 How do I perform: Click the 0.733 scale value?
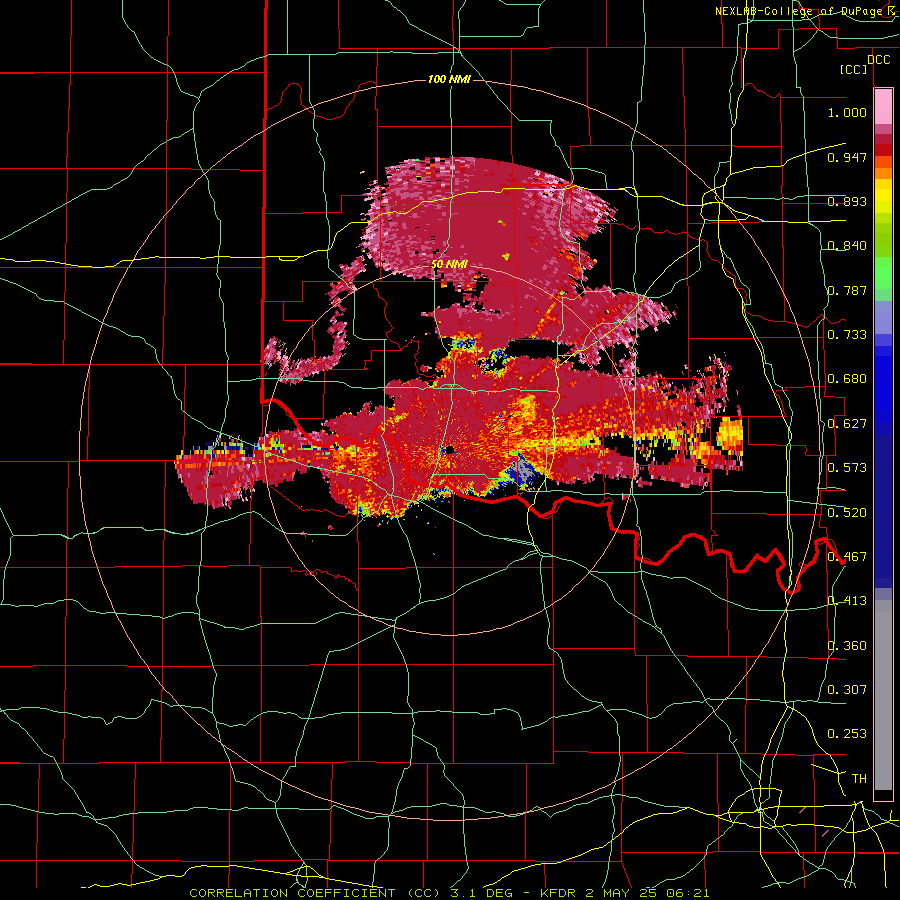[x=847, y=335]
